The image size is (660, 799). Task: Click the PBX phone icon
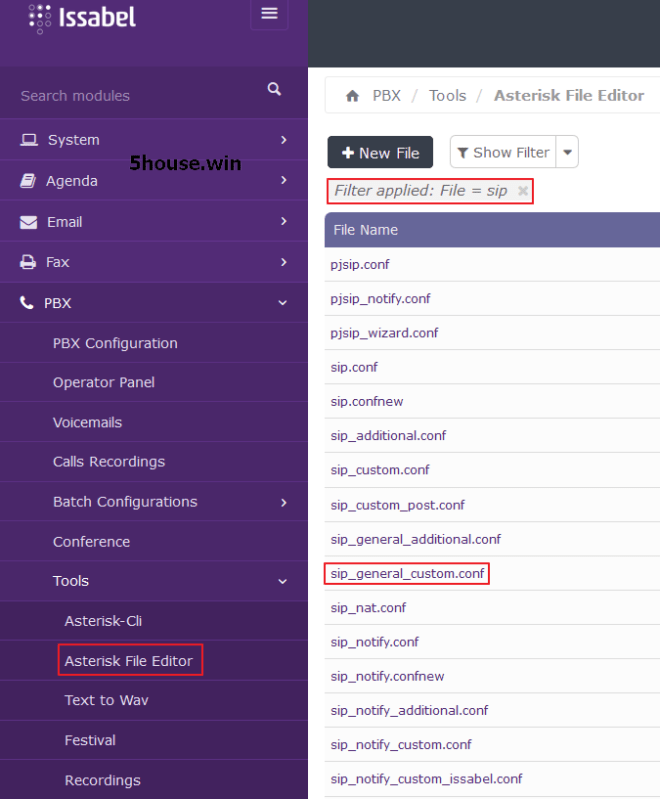[27, 303]
